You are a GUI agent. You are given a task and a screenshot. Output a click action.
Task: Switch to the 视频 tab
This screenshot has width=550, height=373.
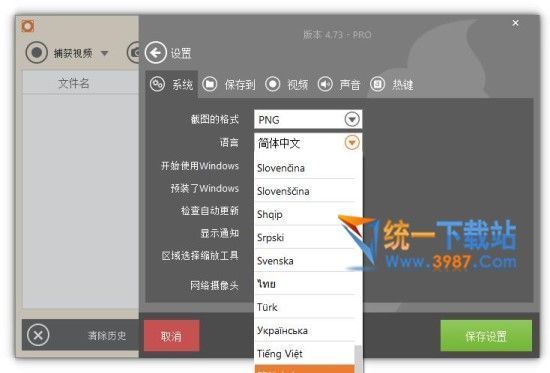(287, 85)
